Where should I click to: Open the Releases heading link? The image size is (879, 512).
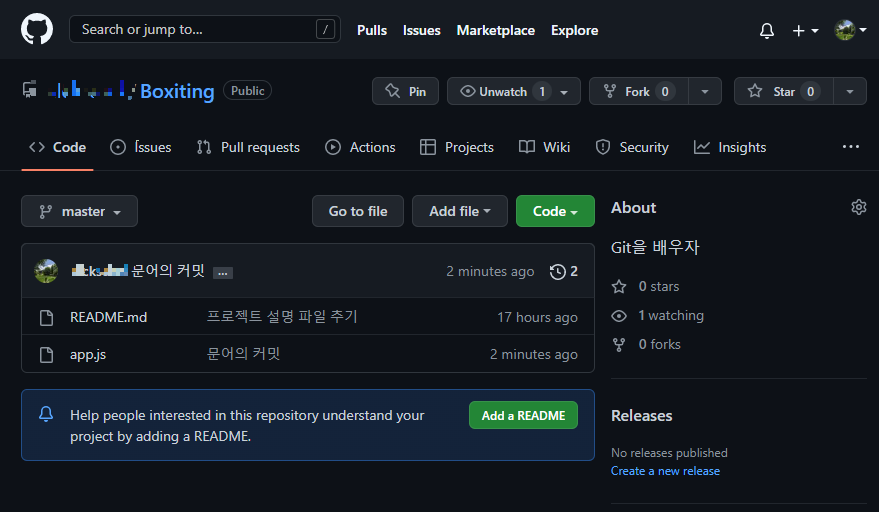641,416
